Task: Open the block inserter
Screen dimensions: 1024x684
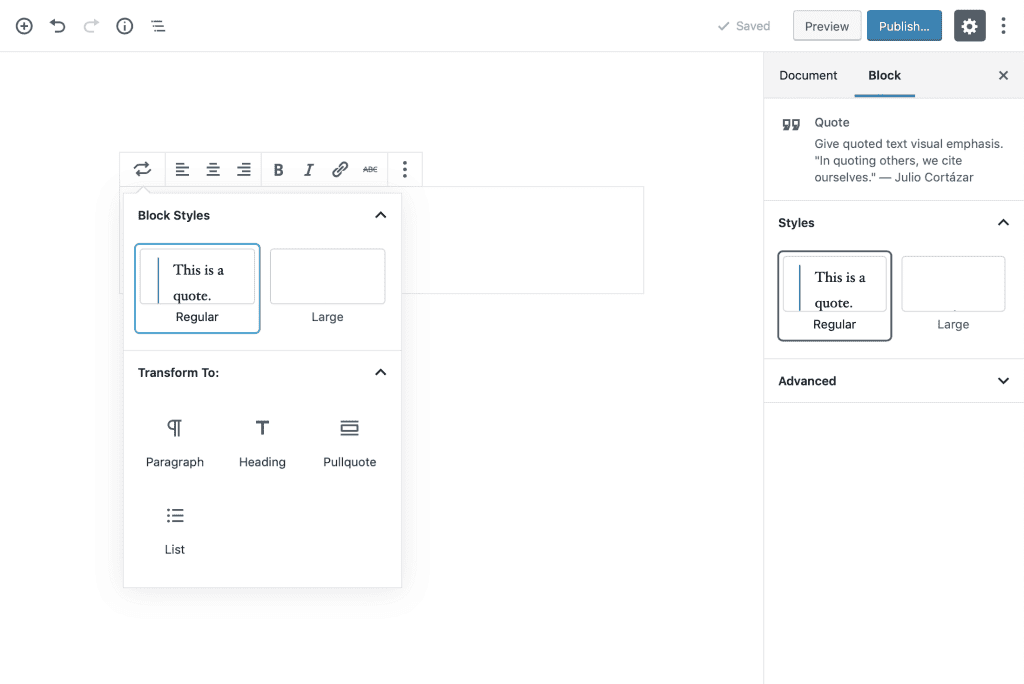Action: (23, 25)
